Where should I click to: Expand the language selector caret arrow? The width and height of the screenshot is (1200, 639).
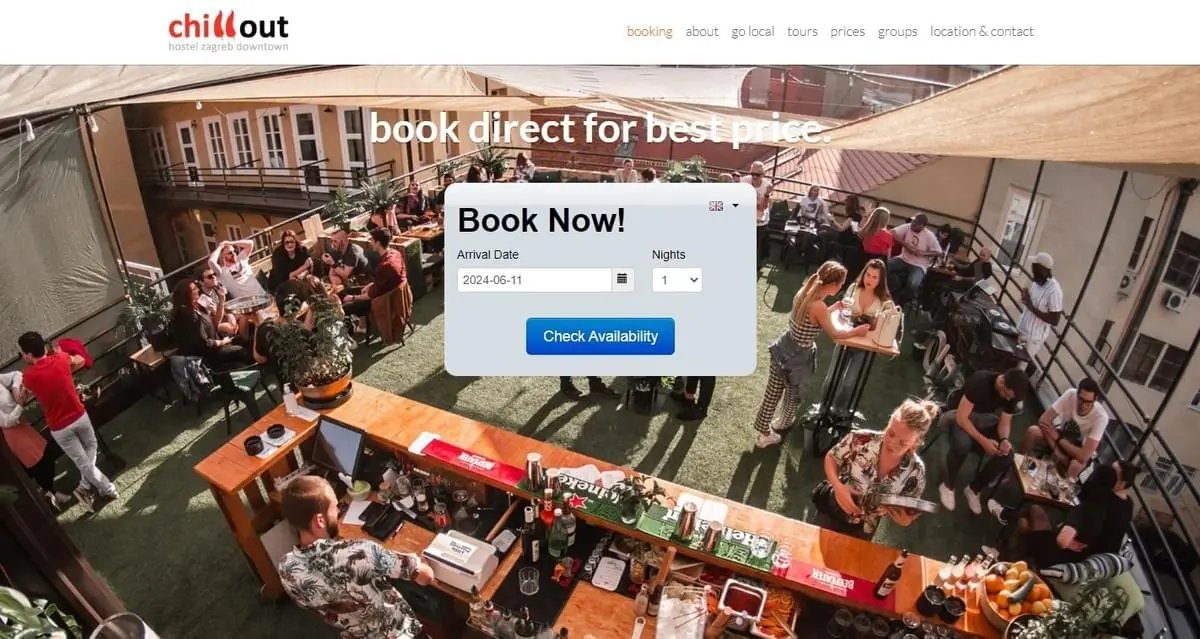[736, 206]
